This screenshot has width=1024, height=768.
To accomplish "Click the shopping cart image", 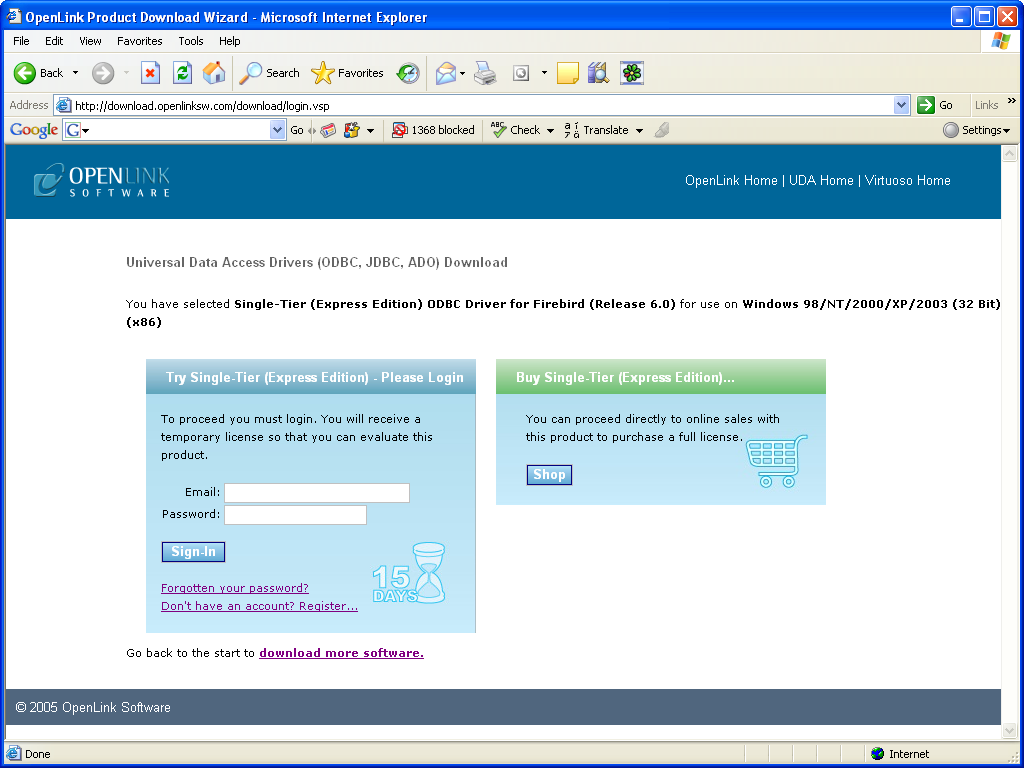I will point(776,461).
